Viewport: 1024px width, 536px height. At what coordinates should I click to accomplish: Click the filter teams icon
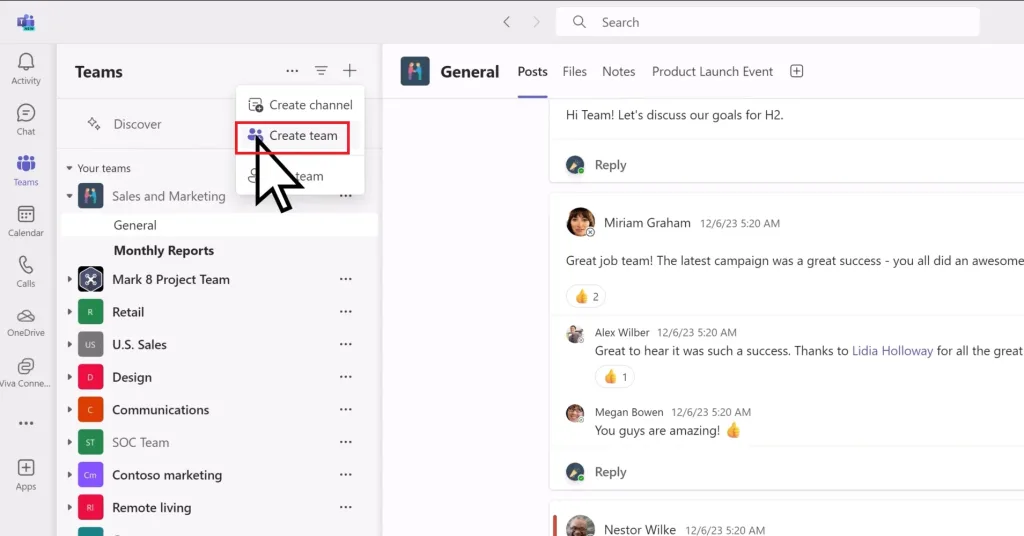pos(321,71)
